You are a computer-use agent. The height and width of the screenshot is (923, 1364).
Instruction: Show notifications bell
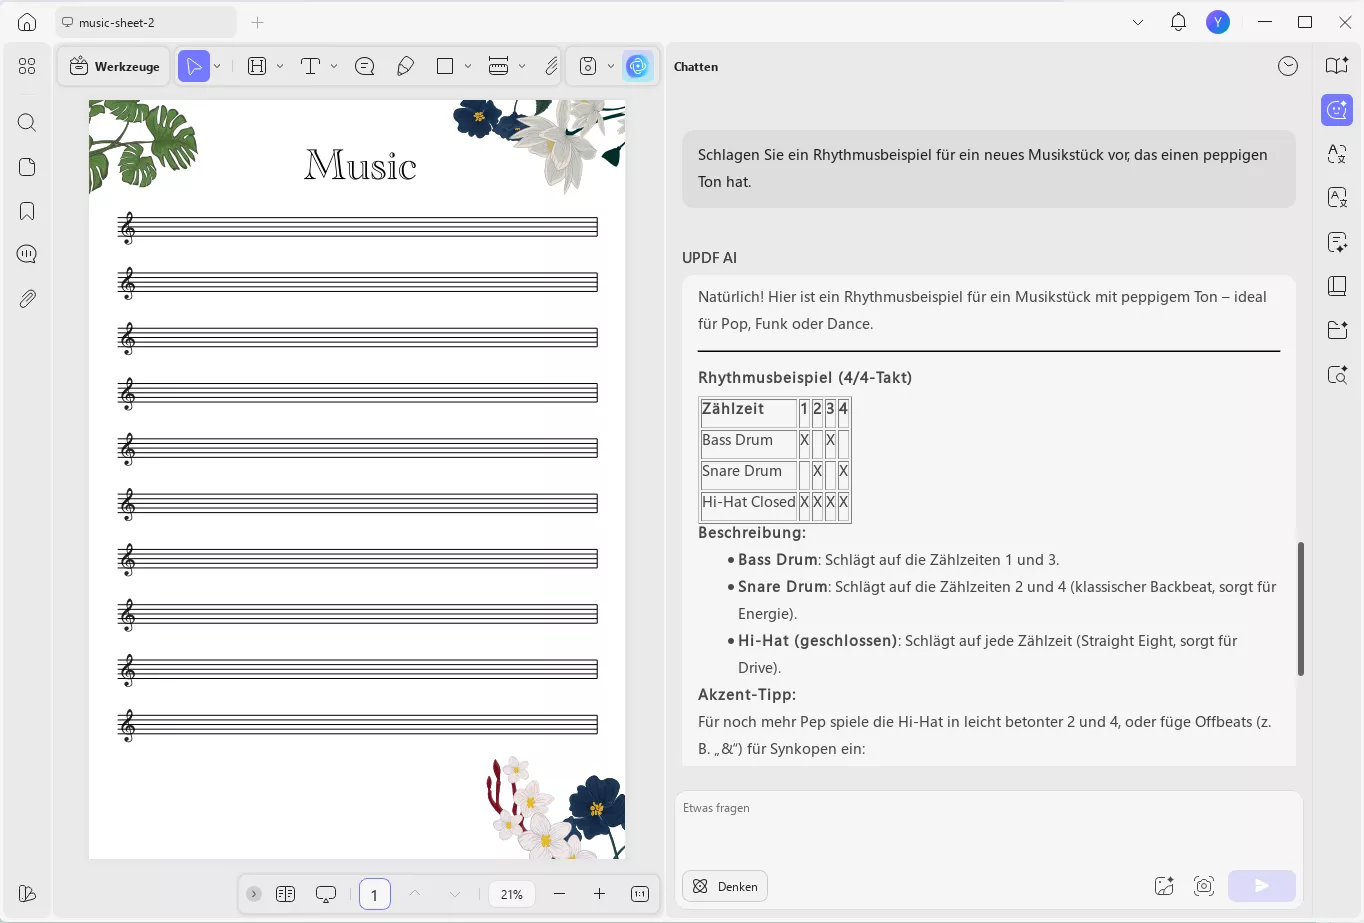(x=1178, y=22)
